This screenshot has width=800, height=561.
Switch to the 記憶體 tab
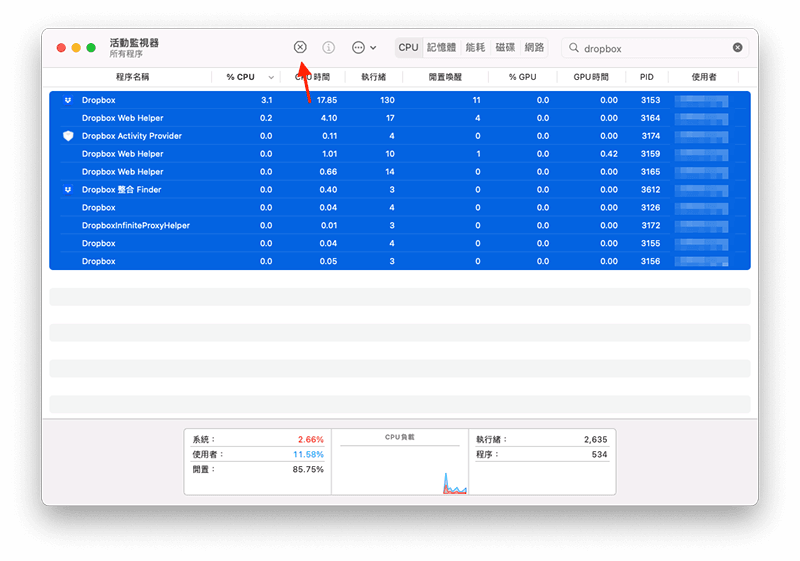click(441, 47)
